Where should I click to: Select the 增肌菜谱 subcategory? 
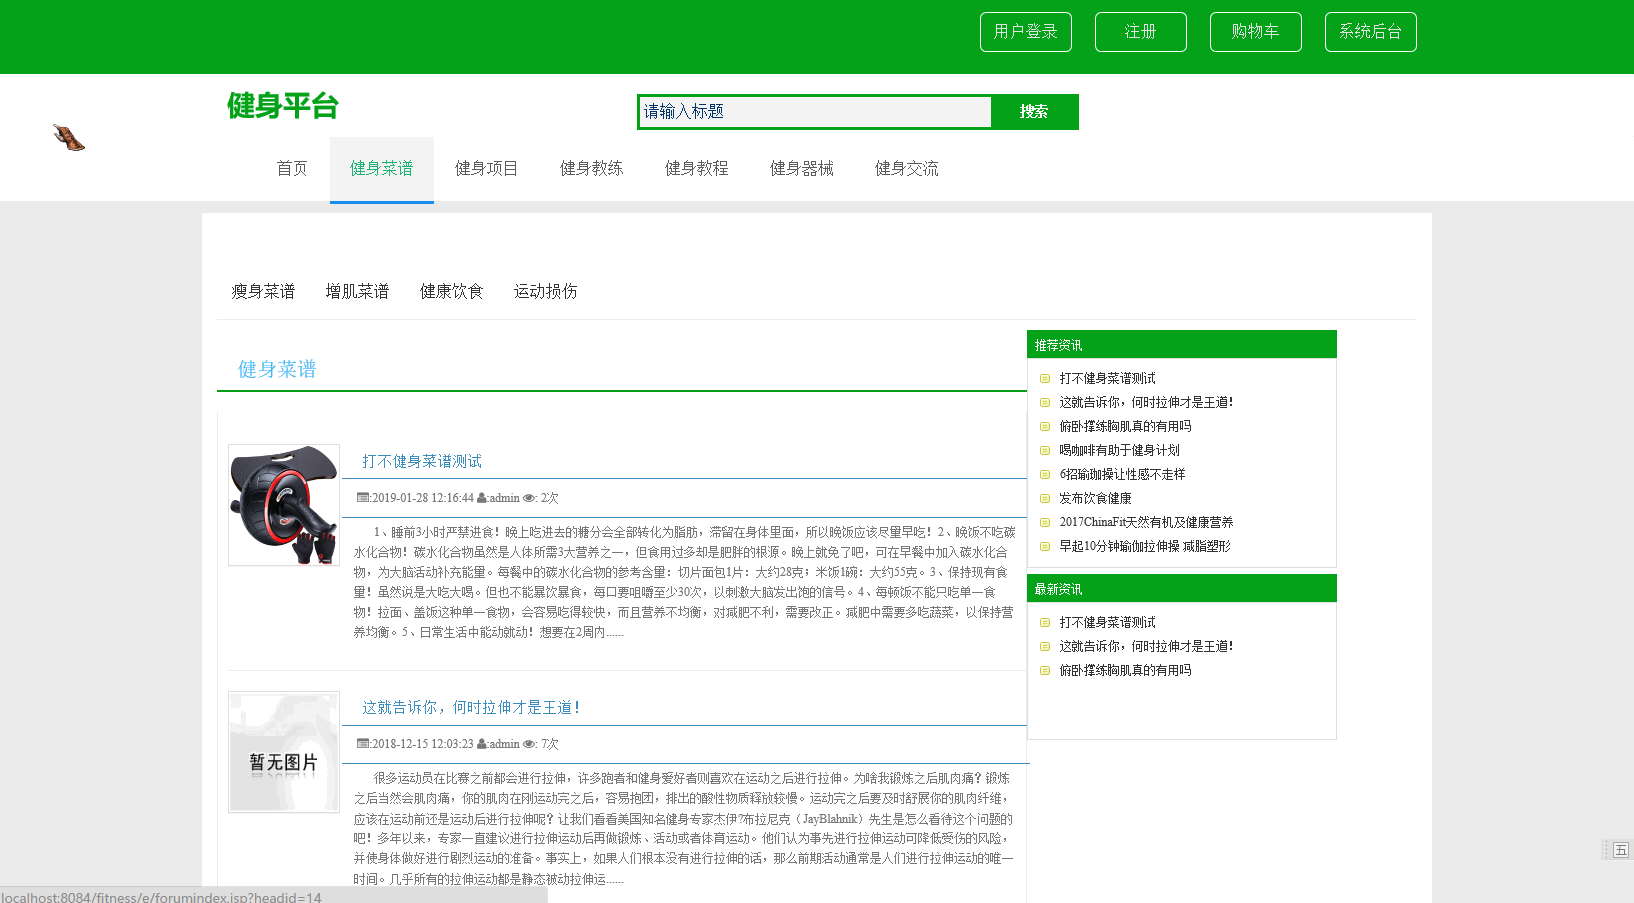click(x=357, y=291)
